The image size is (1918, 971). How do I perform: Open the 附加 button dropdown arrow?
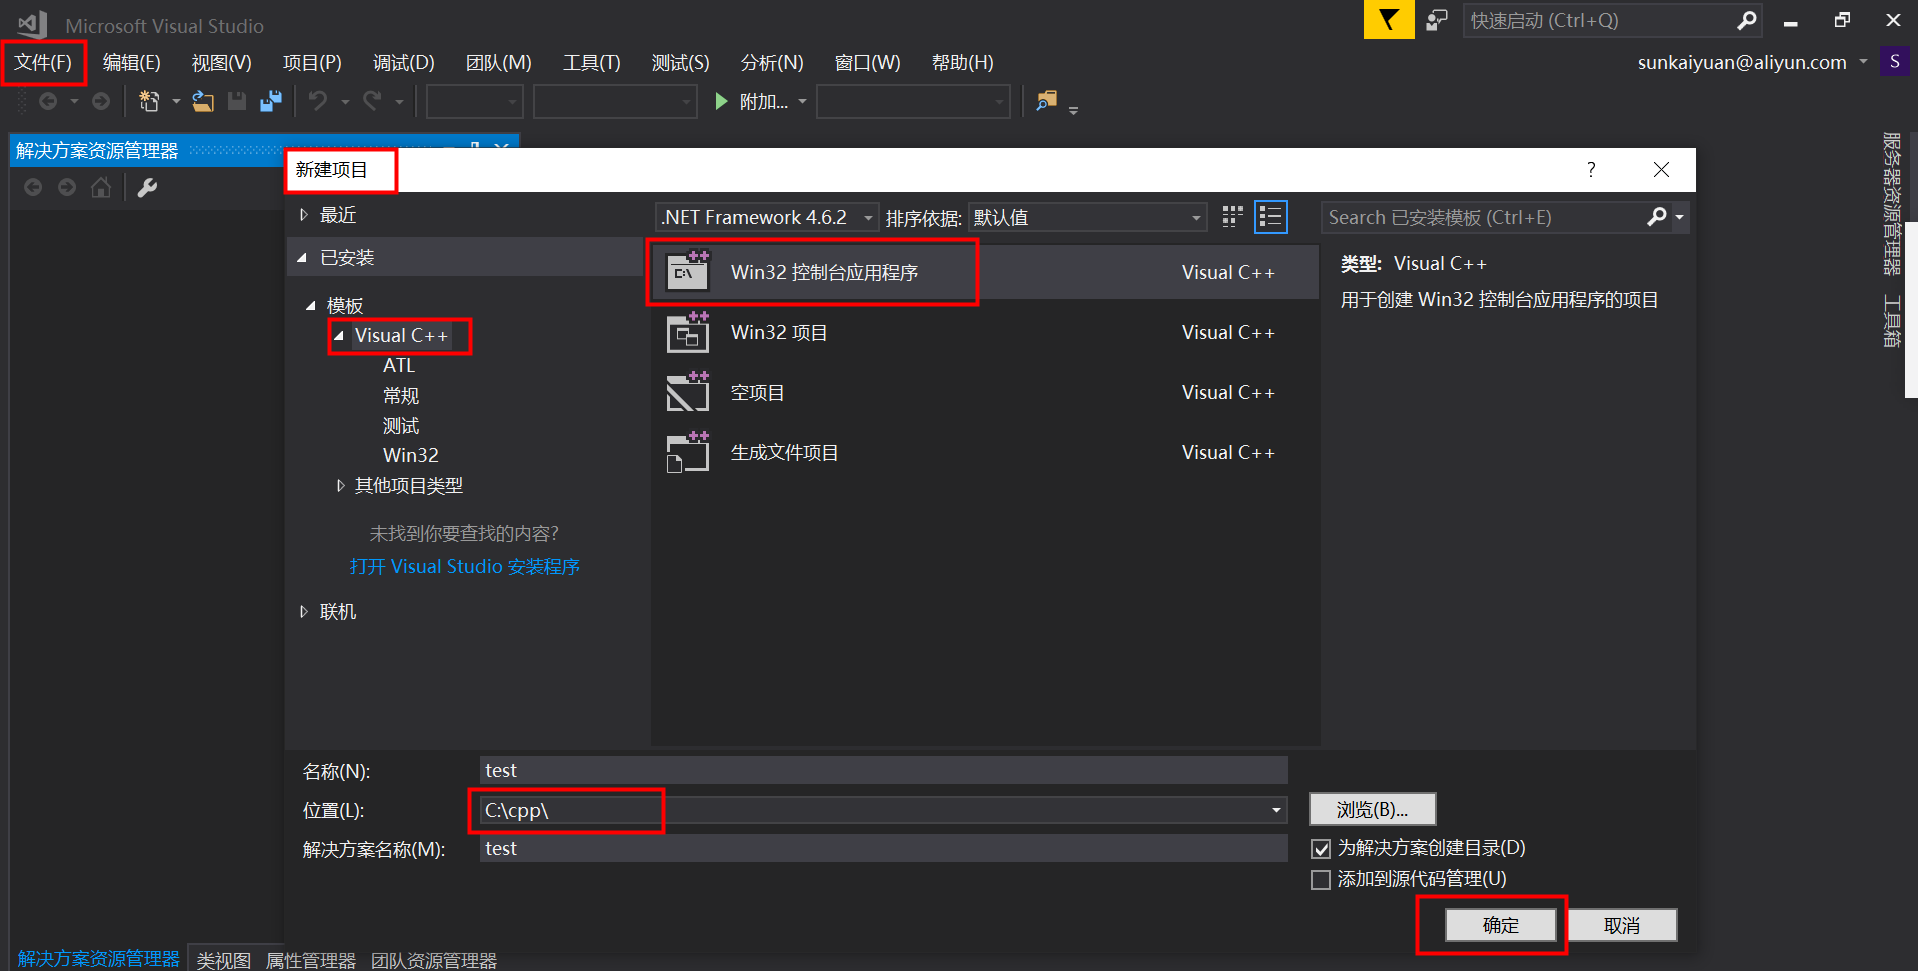click(802, 101)
